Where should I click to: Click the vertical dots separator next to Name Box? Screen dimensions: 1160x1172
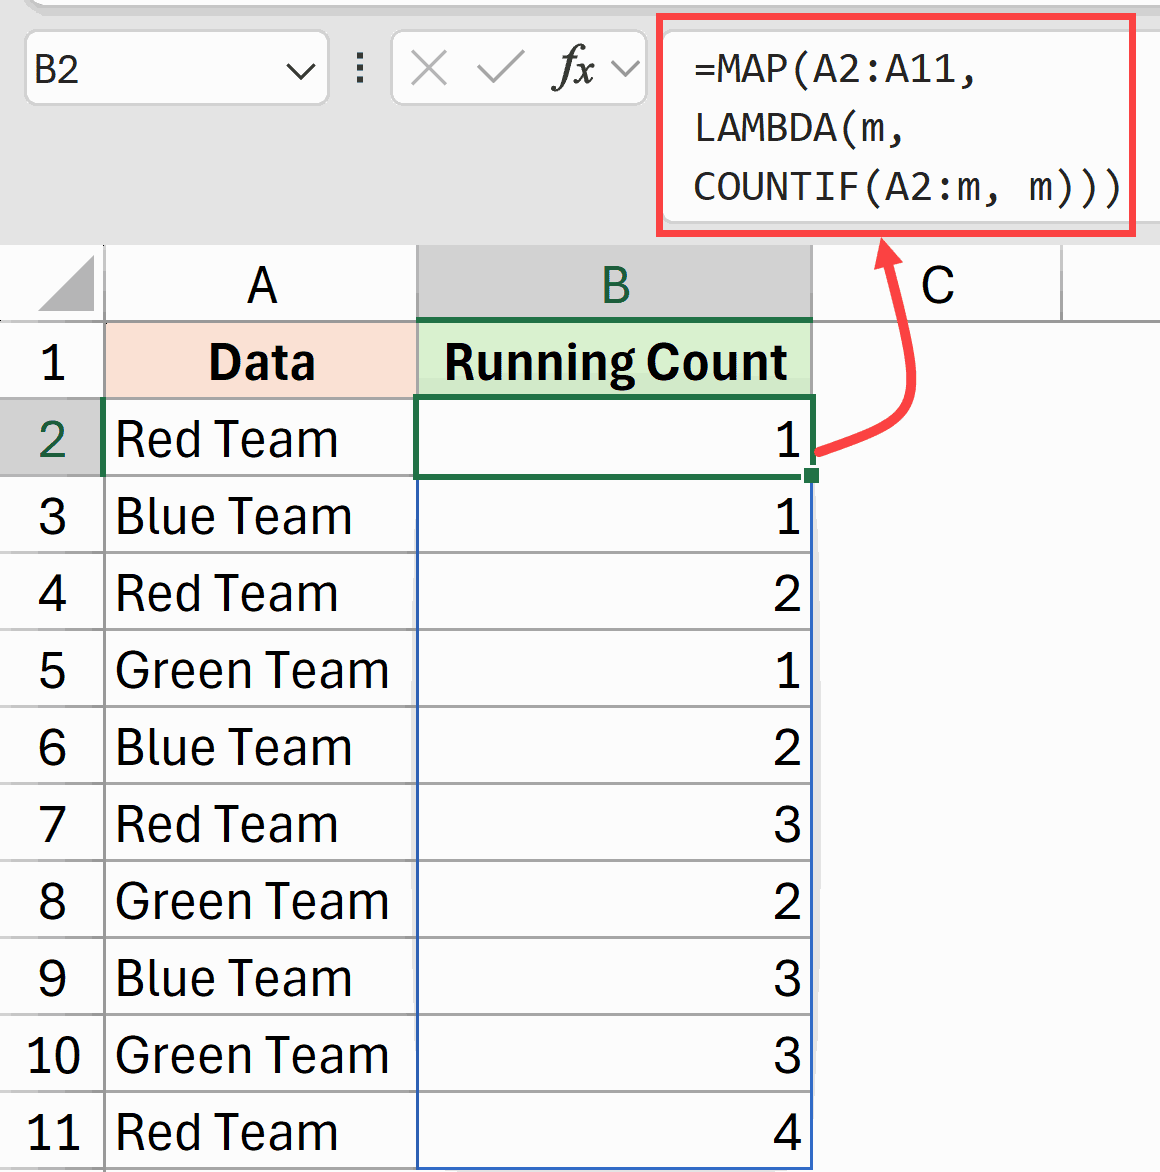(359, 68)
